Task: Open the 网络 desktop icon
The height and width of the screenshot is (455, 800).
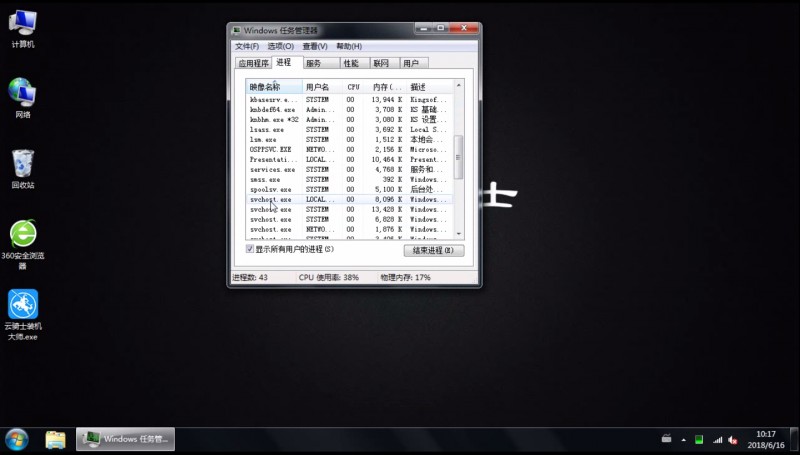Action: pyautogui.click(x=23, y=98)
